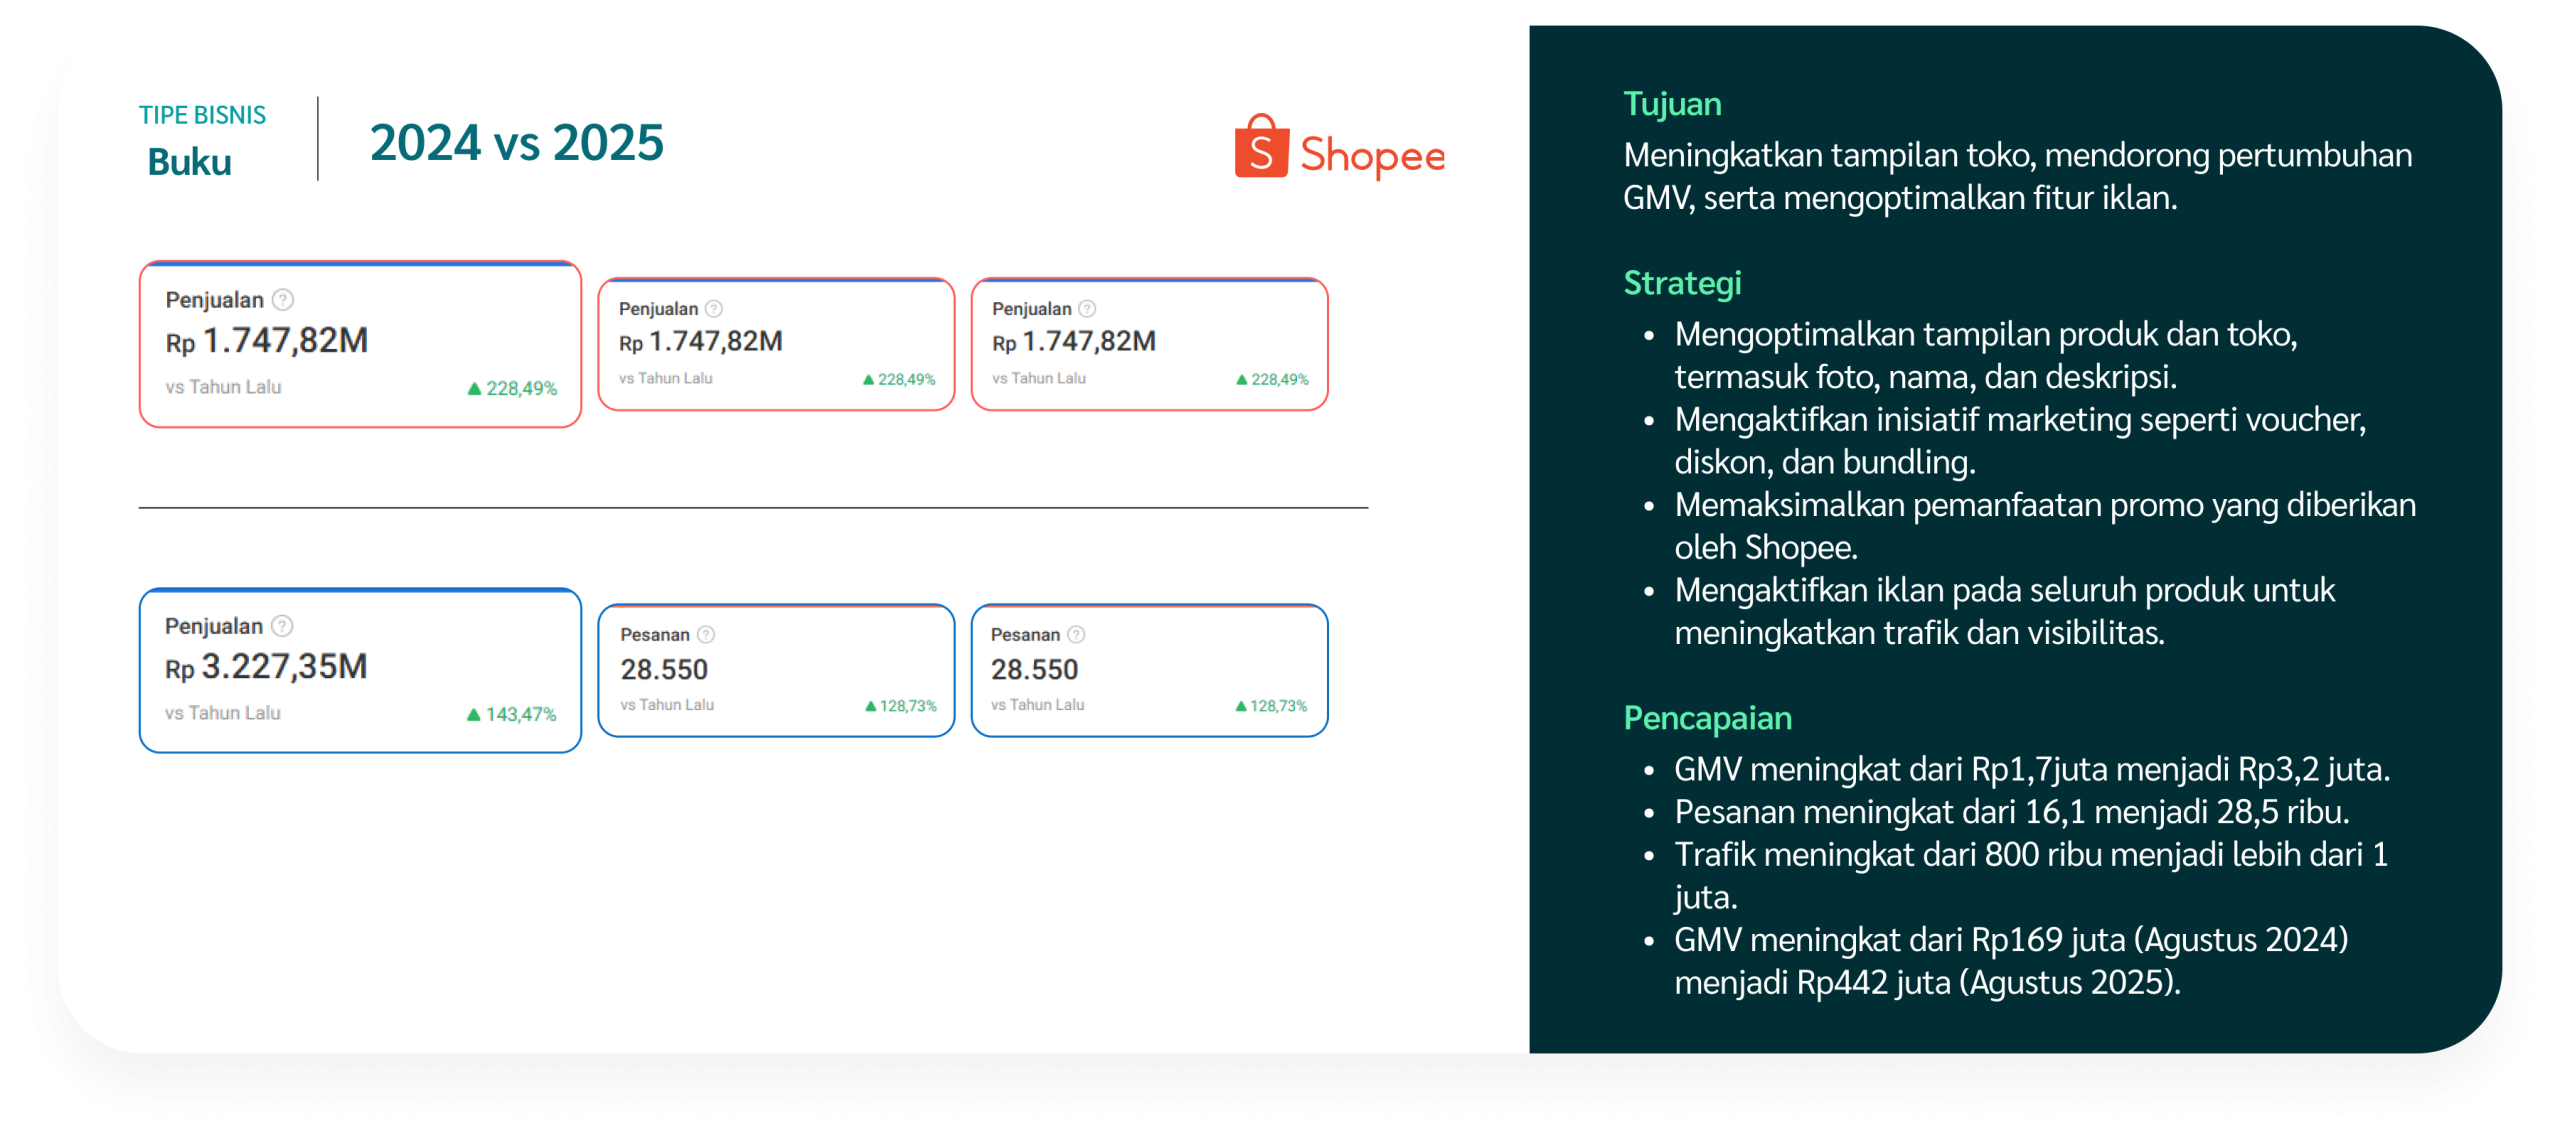Viewport: 2560px width, 1143px height.
Task: Click vs Tahun Lalu on 3.227,35M card
Action: [222, 713]
